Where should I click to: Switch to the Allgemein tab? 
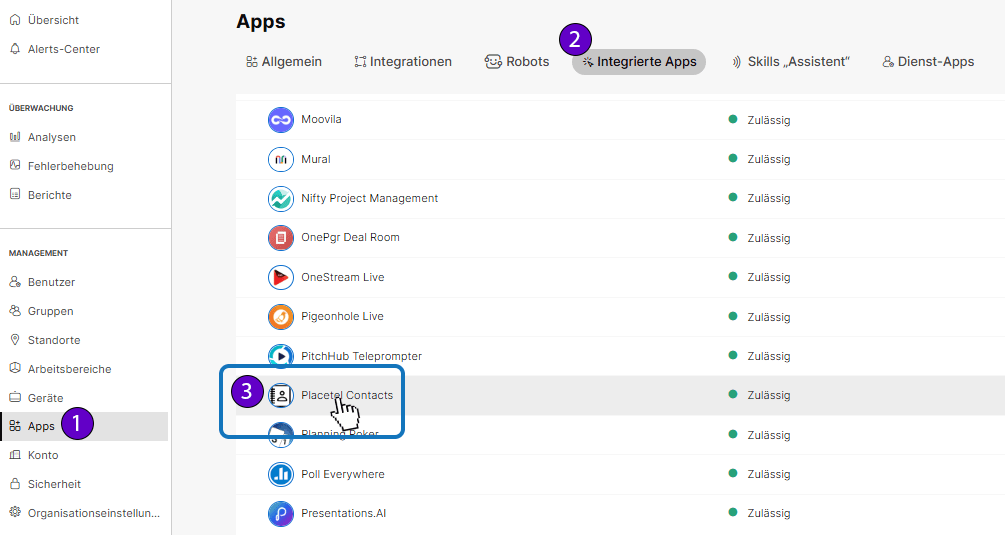(x=284, y=62)
